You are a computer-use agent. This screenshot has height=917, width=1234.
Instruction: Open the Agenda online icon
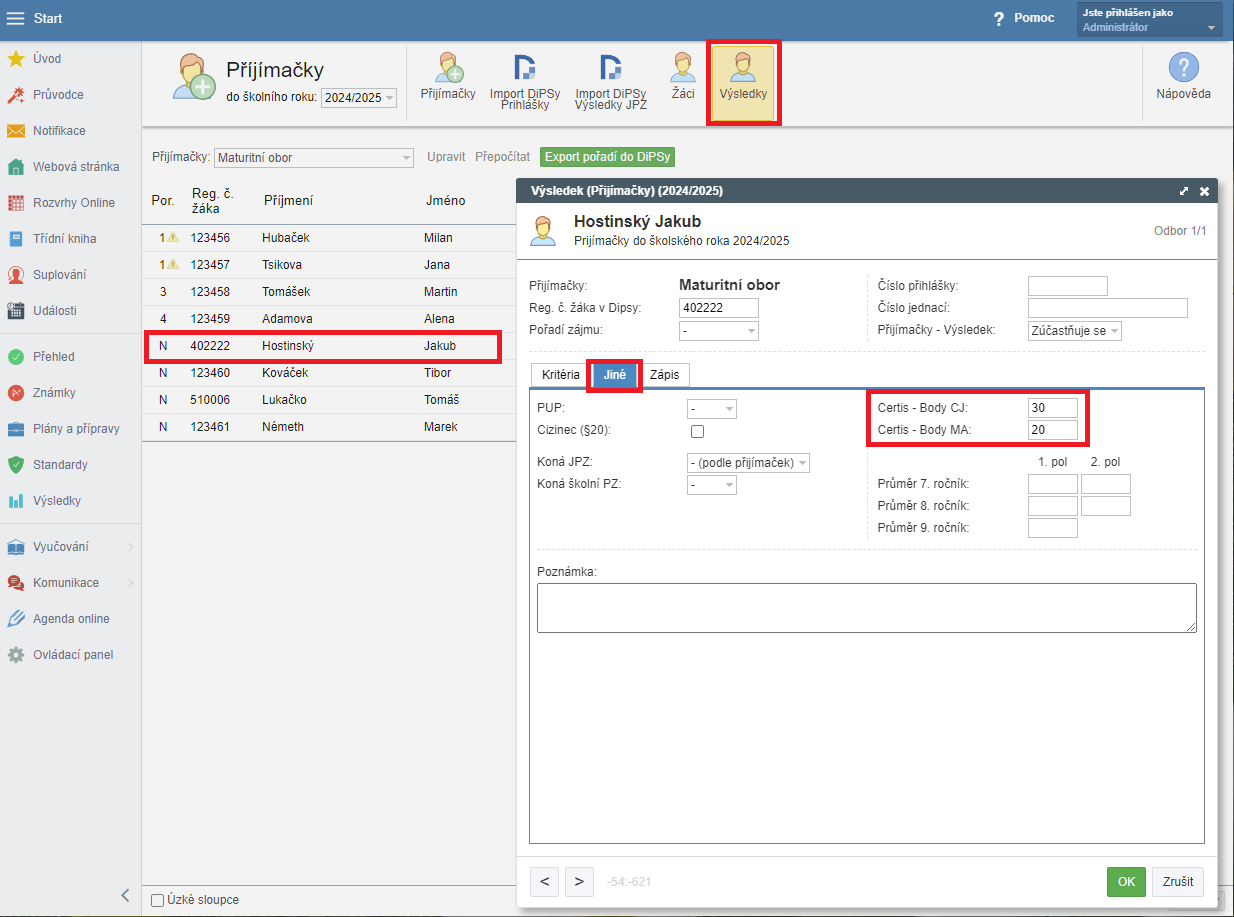[16, 619]
